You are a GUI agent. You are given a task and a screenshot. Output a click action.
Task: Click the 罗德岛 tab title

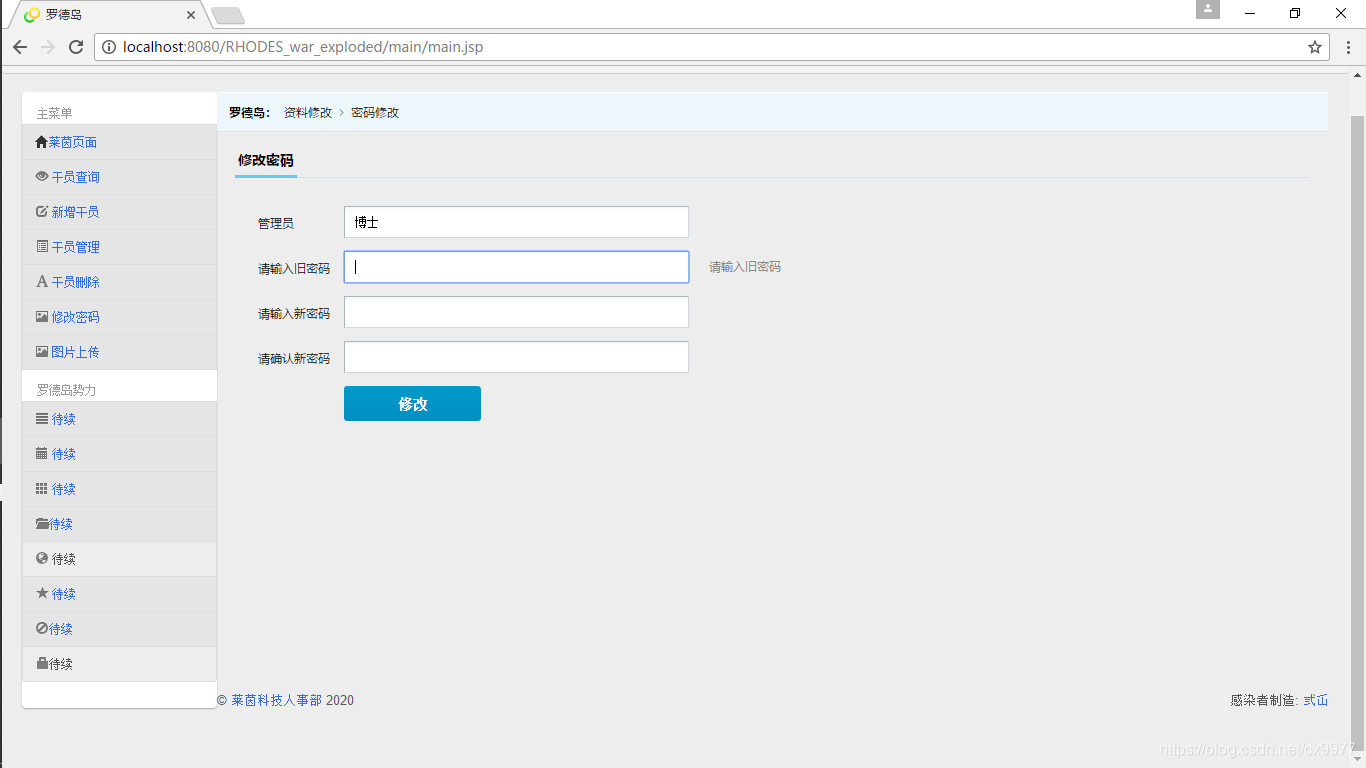[64, 15]
